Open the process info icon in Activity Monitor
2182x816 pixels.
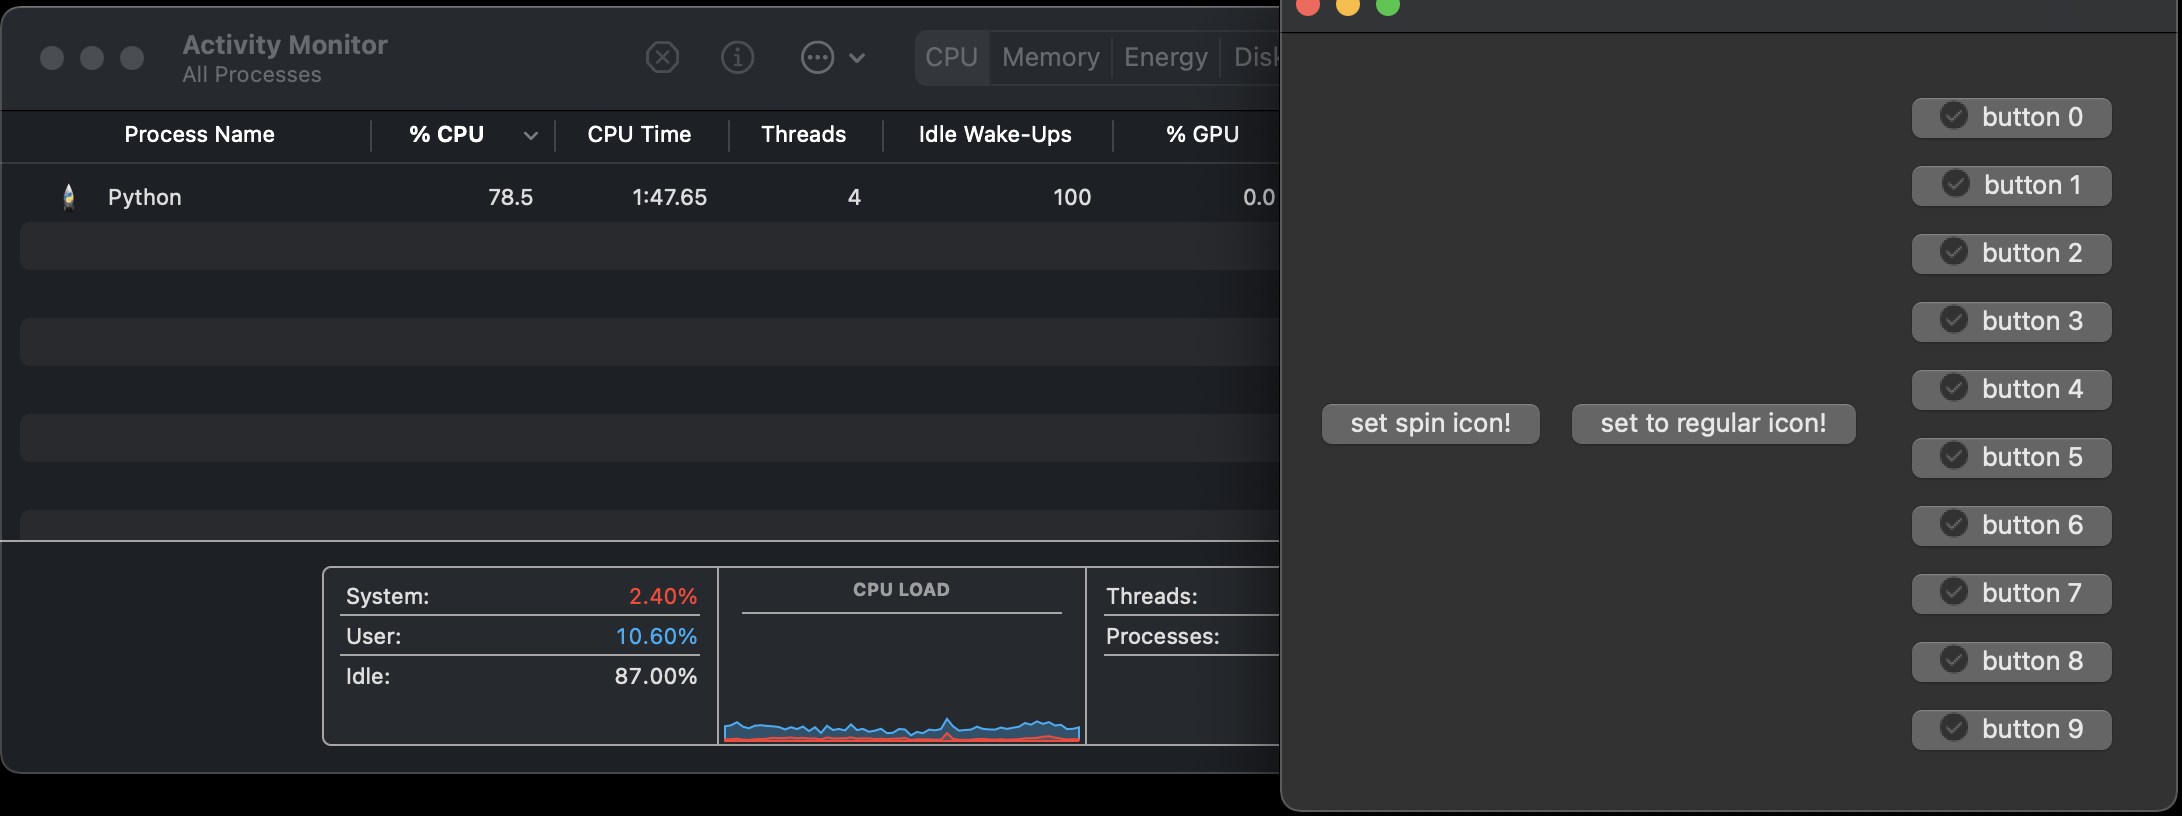(x=738, y=57)
